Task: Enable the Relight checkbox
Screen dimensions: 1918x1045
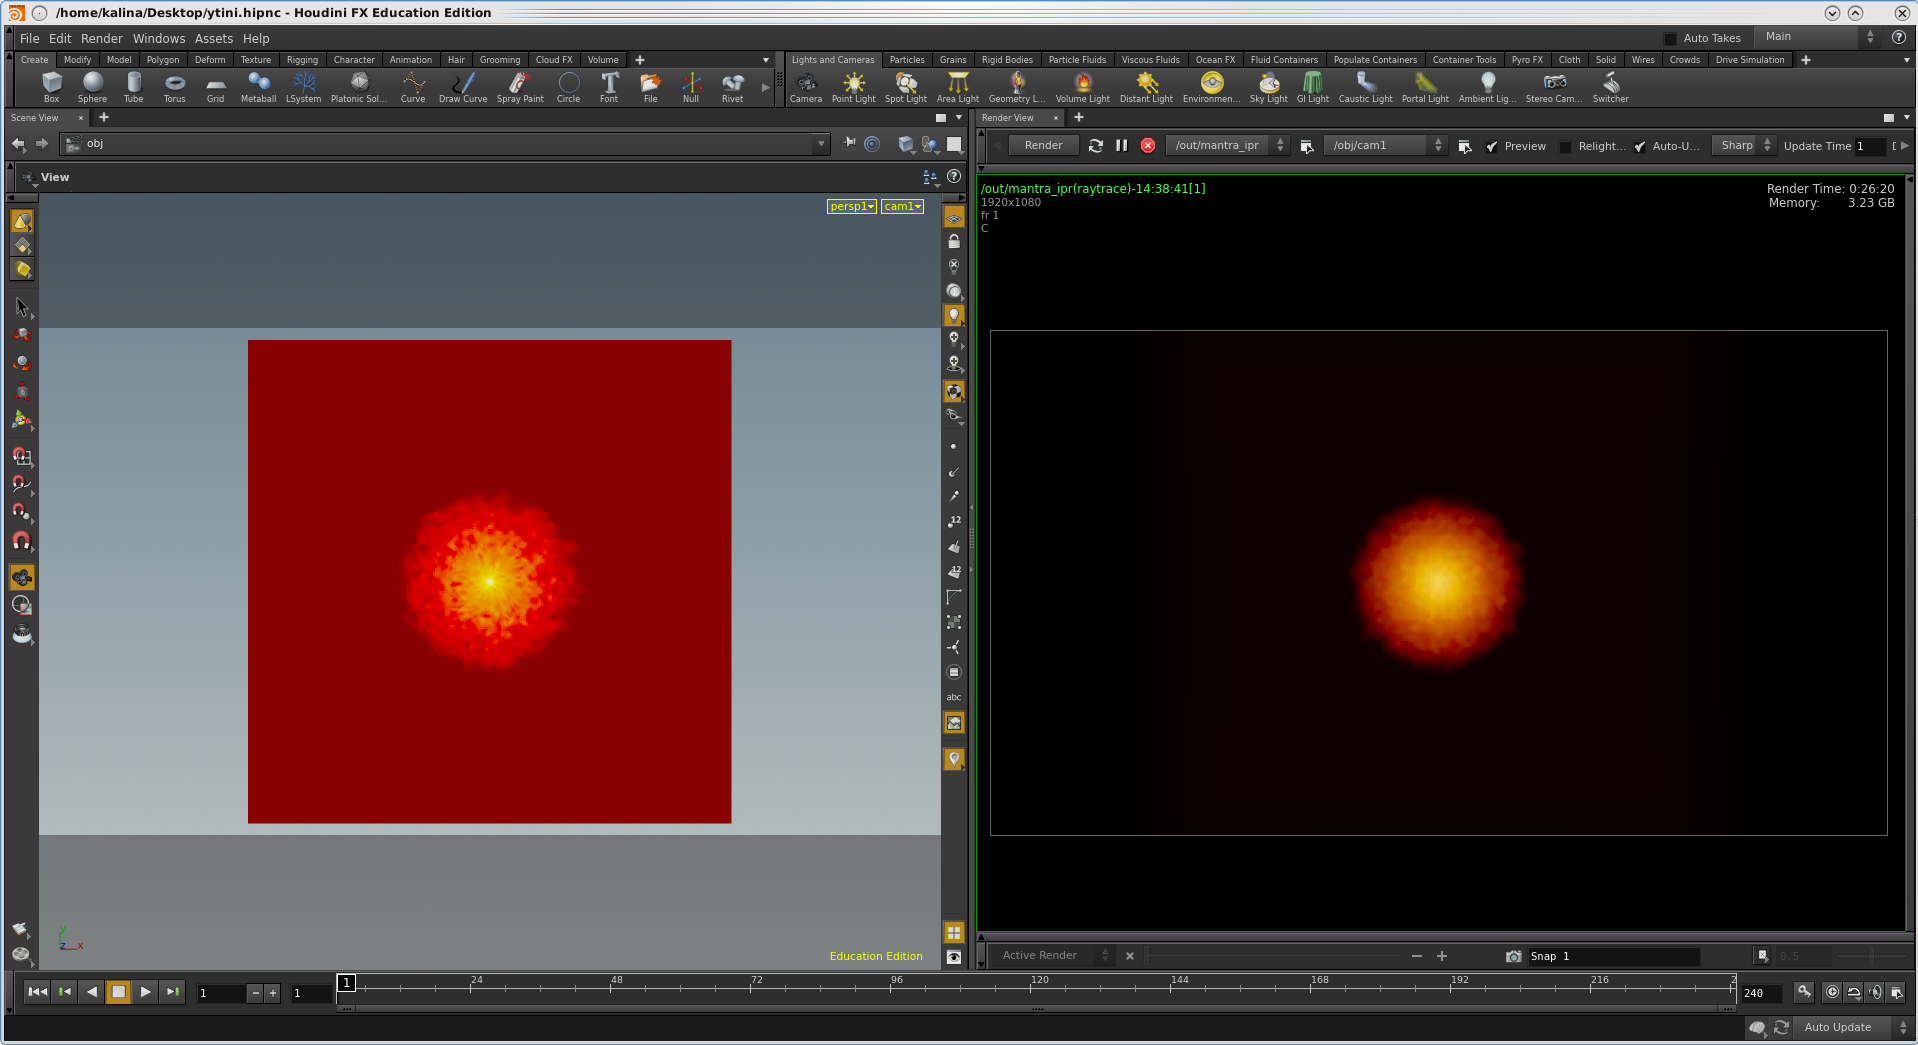Action: (1566, 147)
